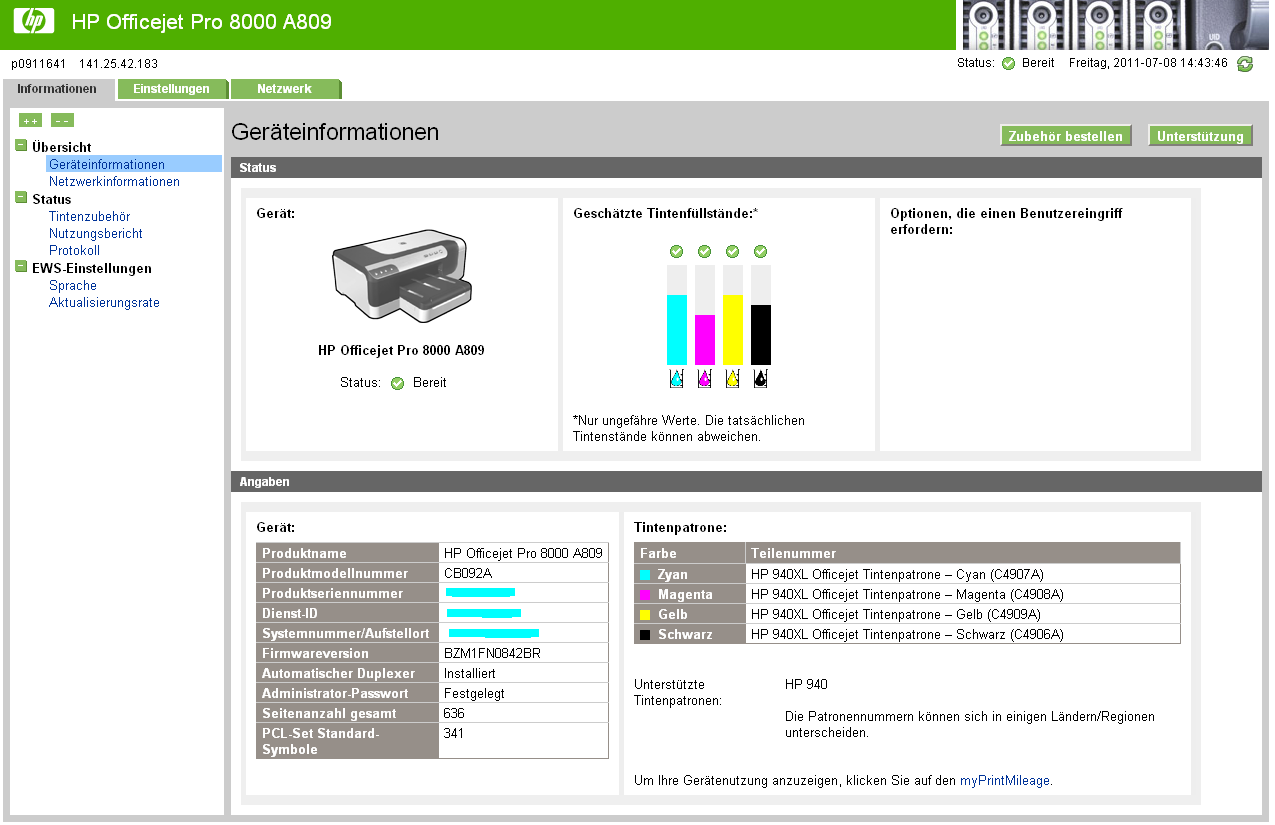Viewport: 1275px width, 825px height.
Task: Open Tintenzubehör in sidebar
Action: [89, 216]
